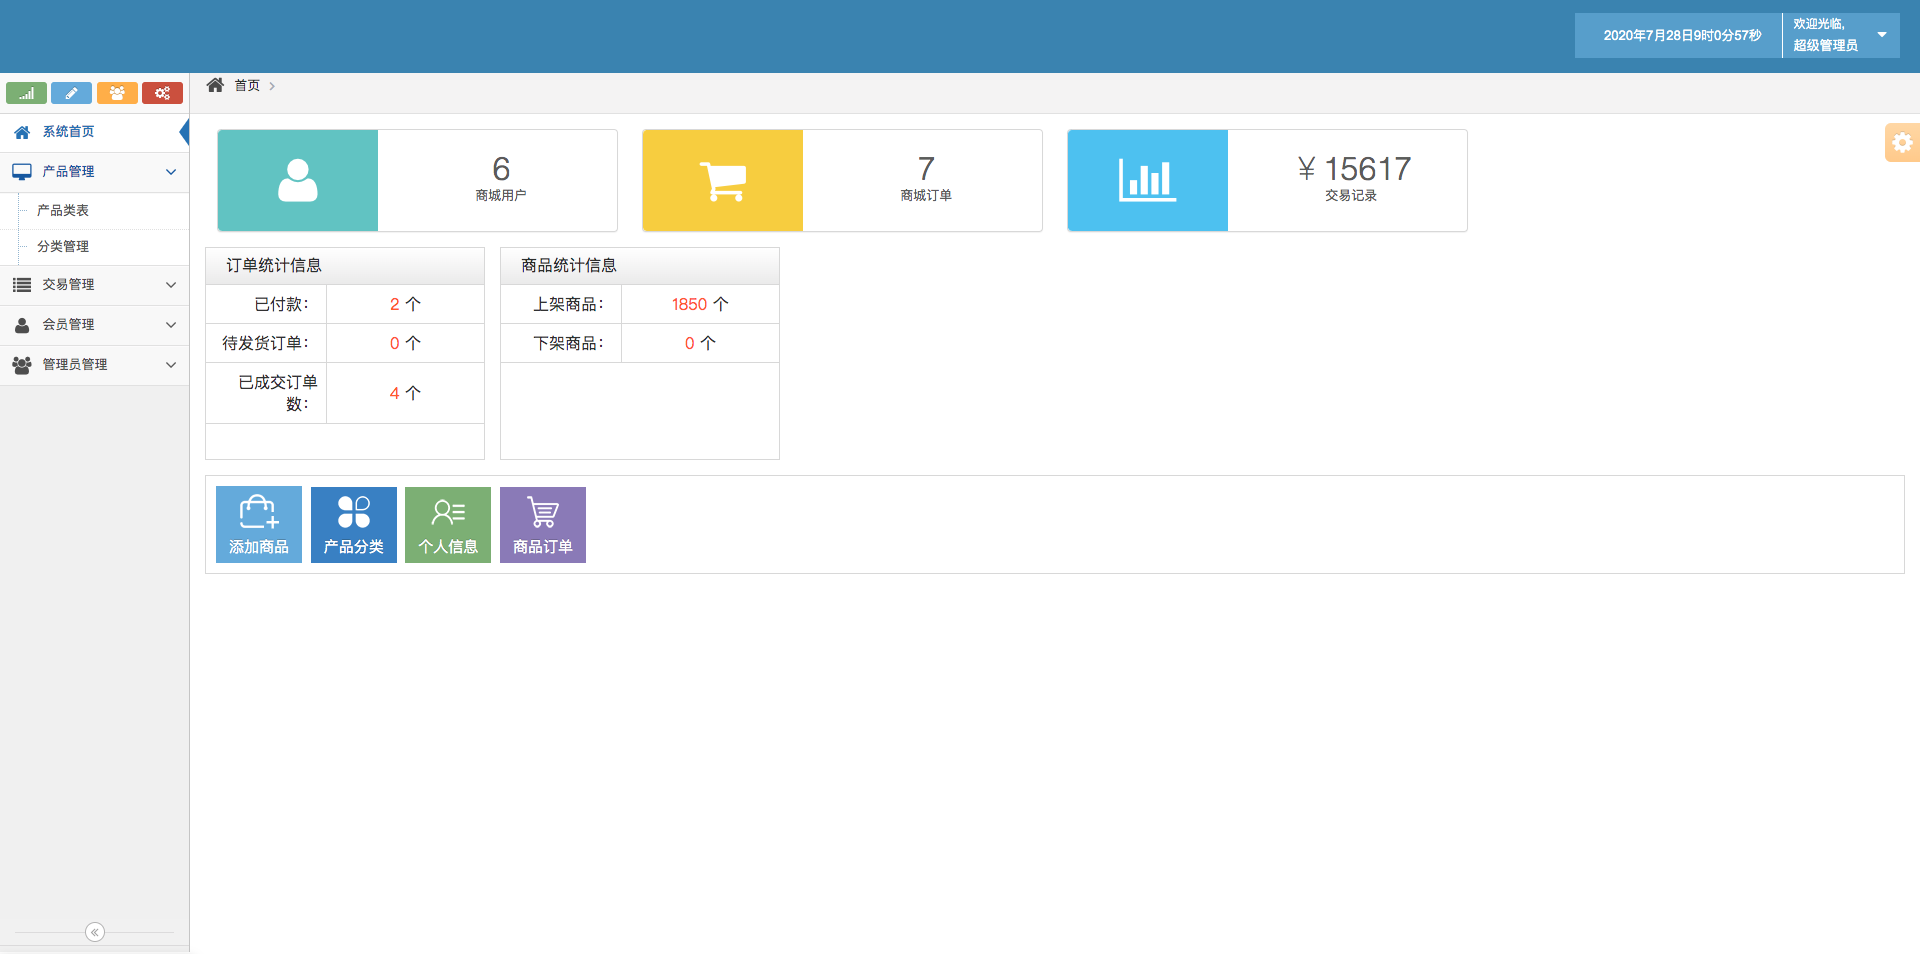Click the blue pencil shortcut button
Viewport: 1920px width, 954px height.
pos(71,93)
